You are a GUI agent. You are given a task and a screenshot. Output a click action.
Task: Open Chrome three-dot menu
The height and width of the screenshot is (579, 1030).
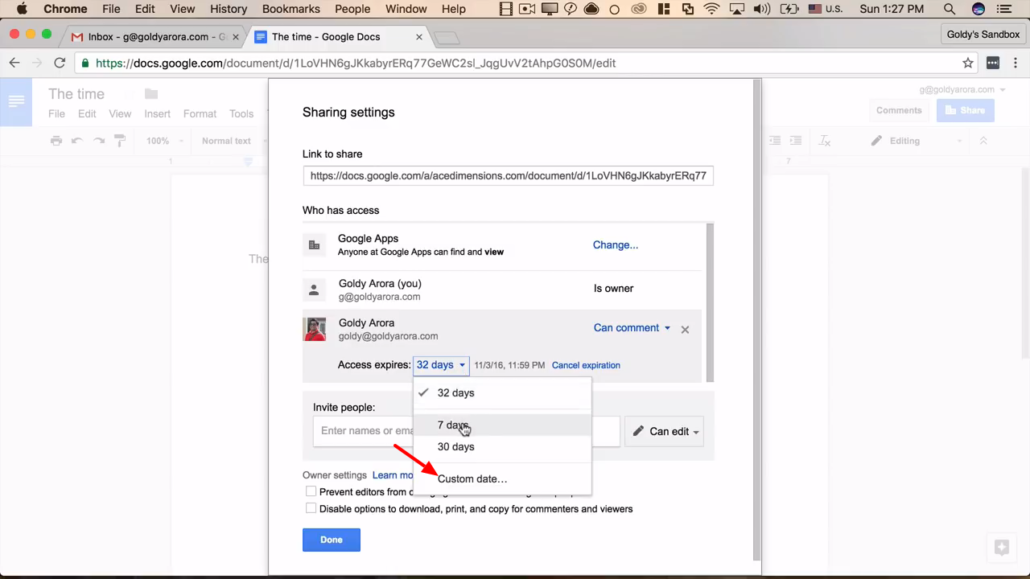[x=1016, y=63]
